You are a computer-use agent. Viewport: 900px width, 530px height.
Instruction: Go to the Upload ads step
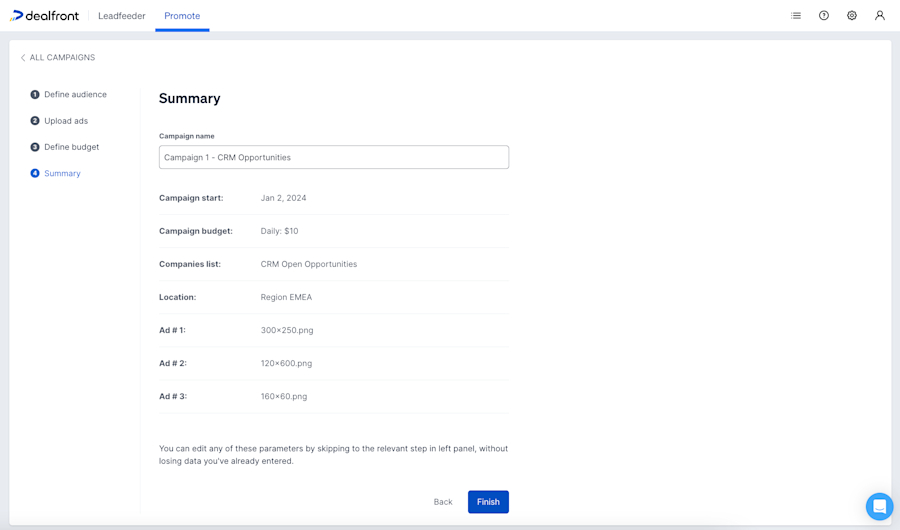click(59, 121)
